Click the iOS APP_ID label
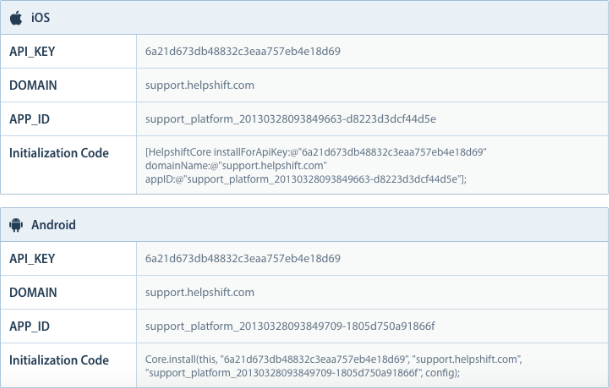609x388 pixels. (30, 119)
